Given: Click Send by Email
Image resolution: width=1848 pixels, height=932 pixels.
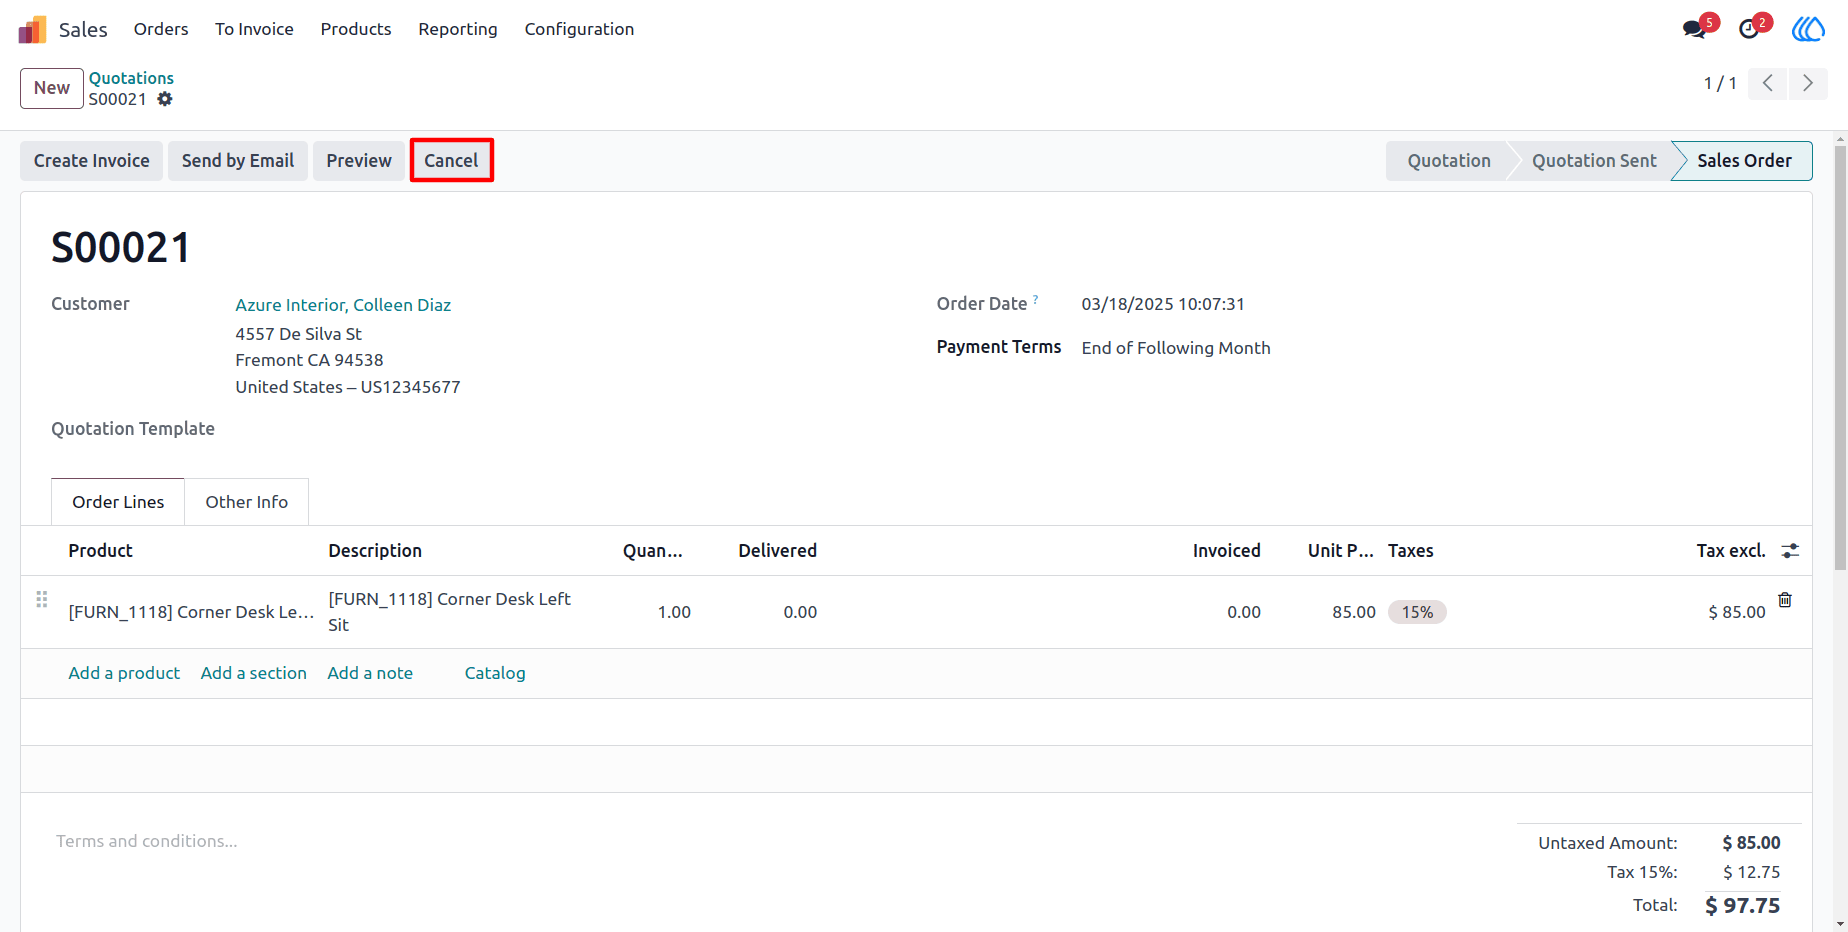Looking at the screenshot, I should (238, 161).
